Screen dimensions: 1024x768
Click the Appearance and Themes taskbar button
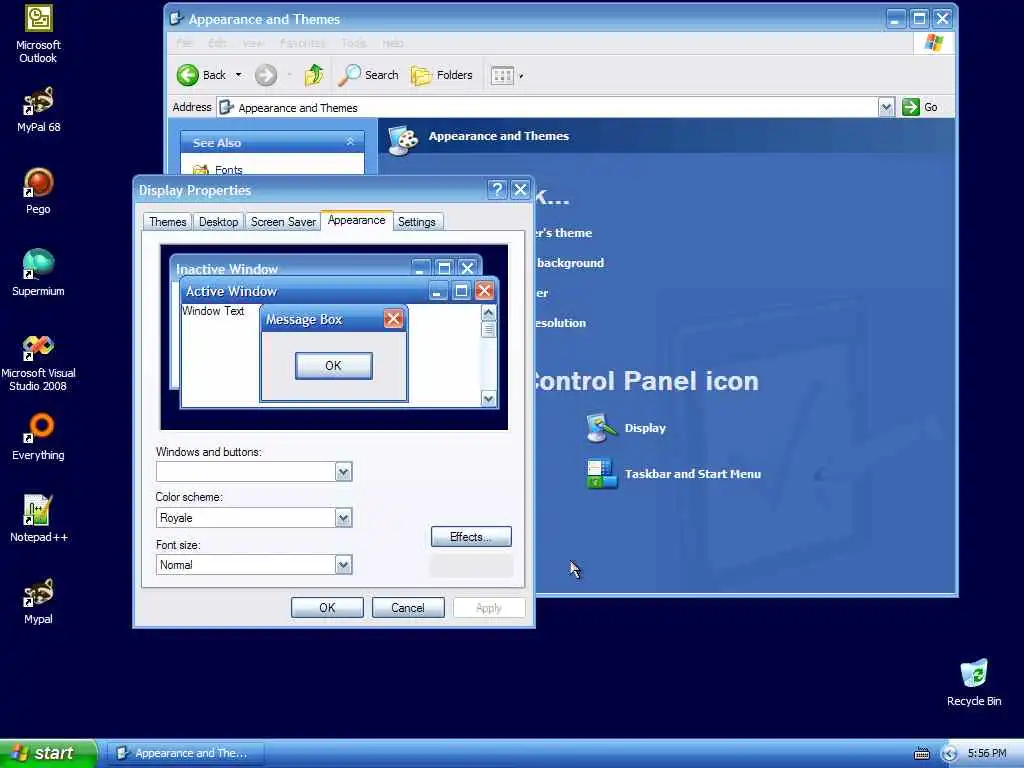(186, 753)
